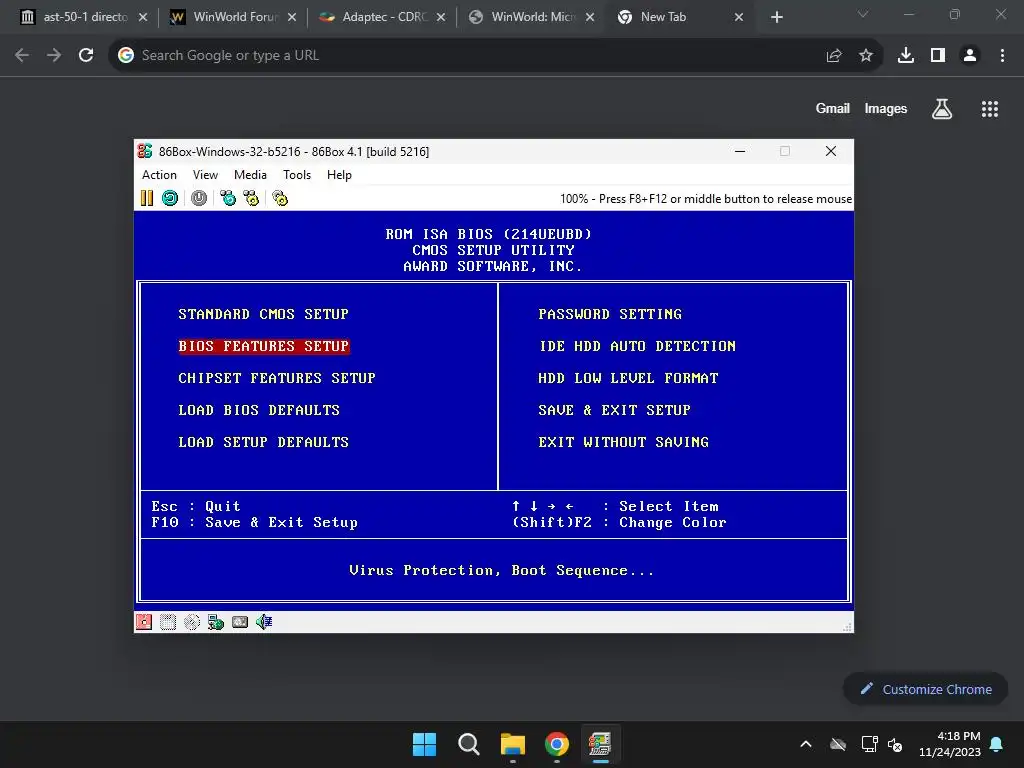
Task: Click the network status icon in 86Box
Action: pos(216,622)
